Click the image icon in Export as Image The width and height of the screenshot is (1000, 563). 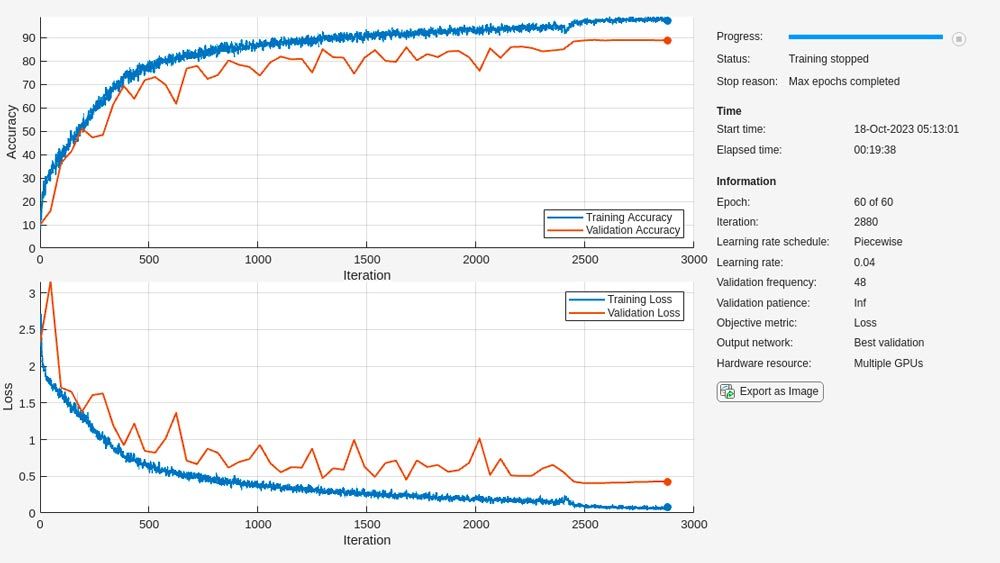point(727,392)
